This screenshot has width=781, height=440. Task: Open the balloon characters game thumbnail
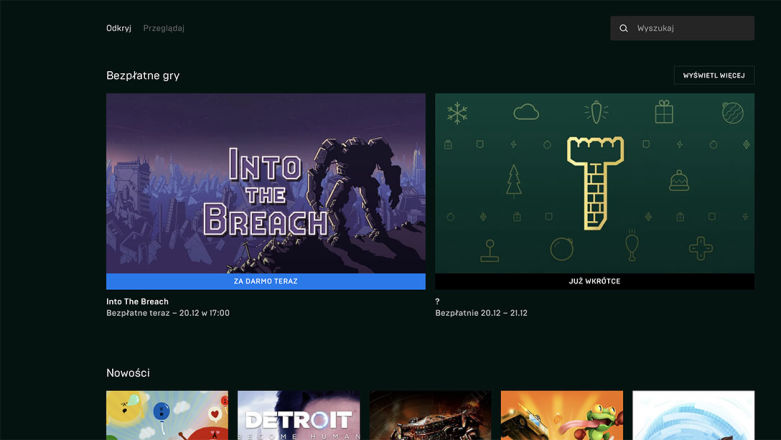tap(167, 415)
